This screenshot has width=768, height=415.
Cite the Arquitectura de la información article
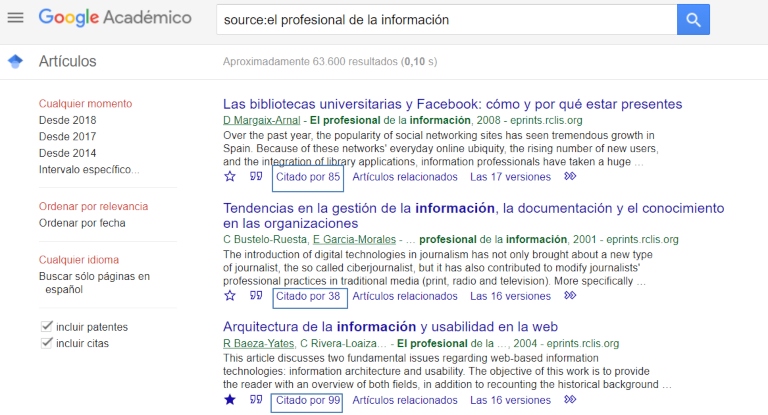(x=256, y=400)
